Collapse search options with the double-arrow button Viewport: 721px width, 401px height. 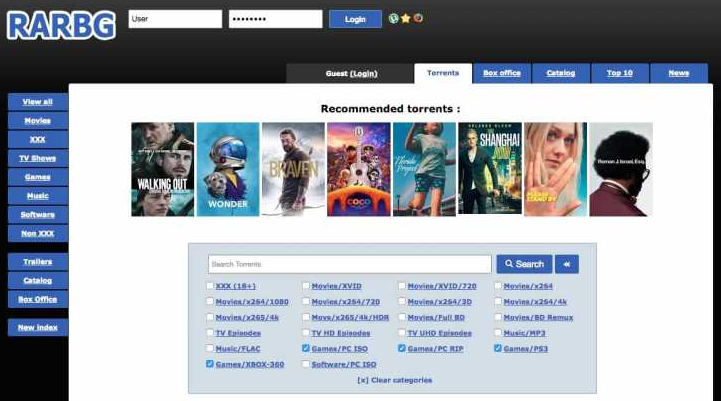(x=566, y=264)
